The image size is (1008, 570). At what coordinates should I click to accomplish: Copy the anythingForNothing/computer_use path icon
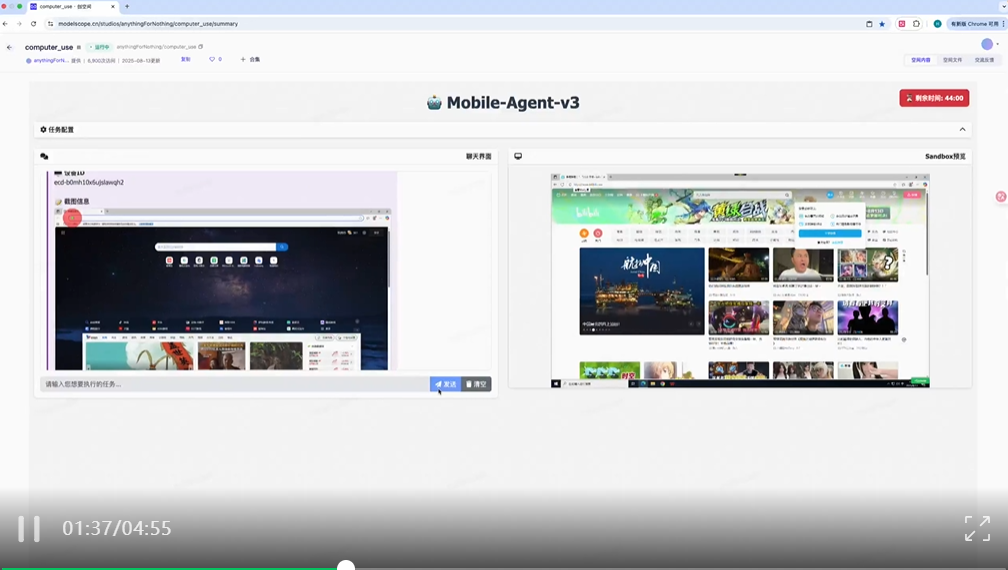tap(201, 47)
